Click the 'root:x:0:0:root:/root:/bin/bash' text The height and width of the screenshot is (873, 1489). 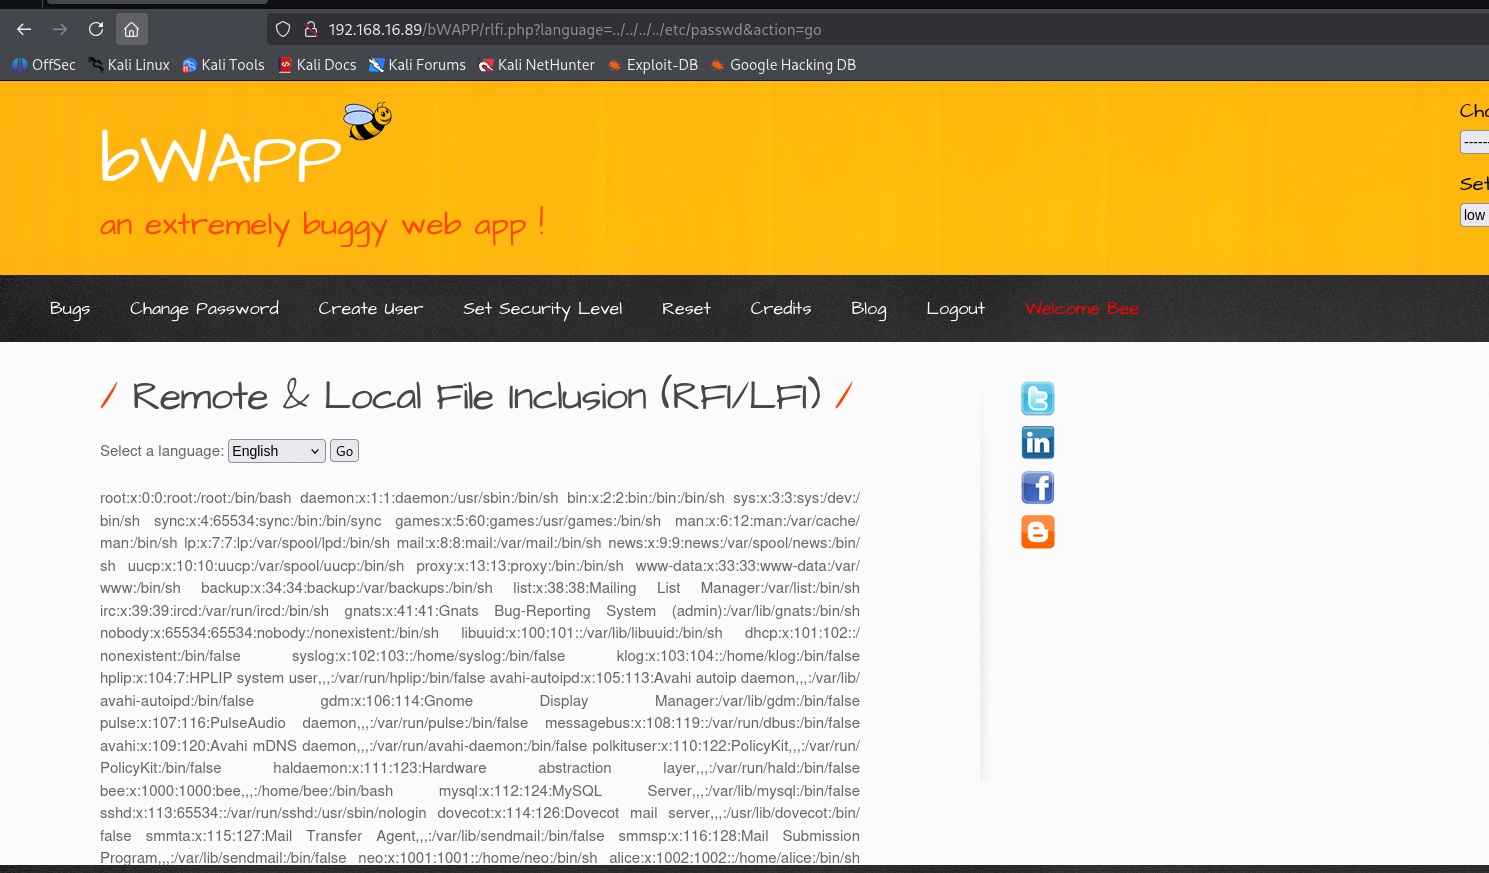(196, 498)
